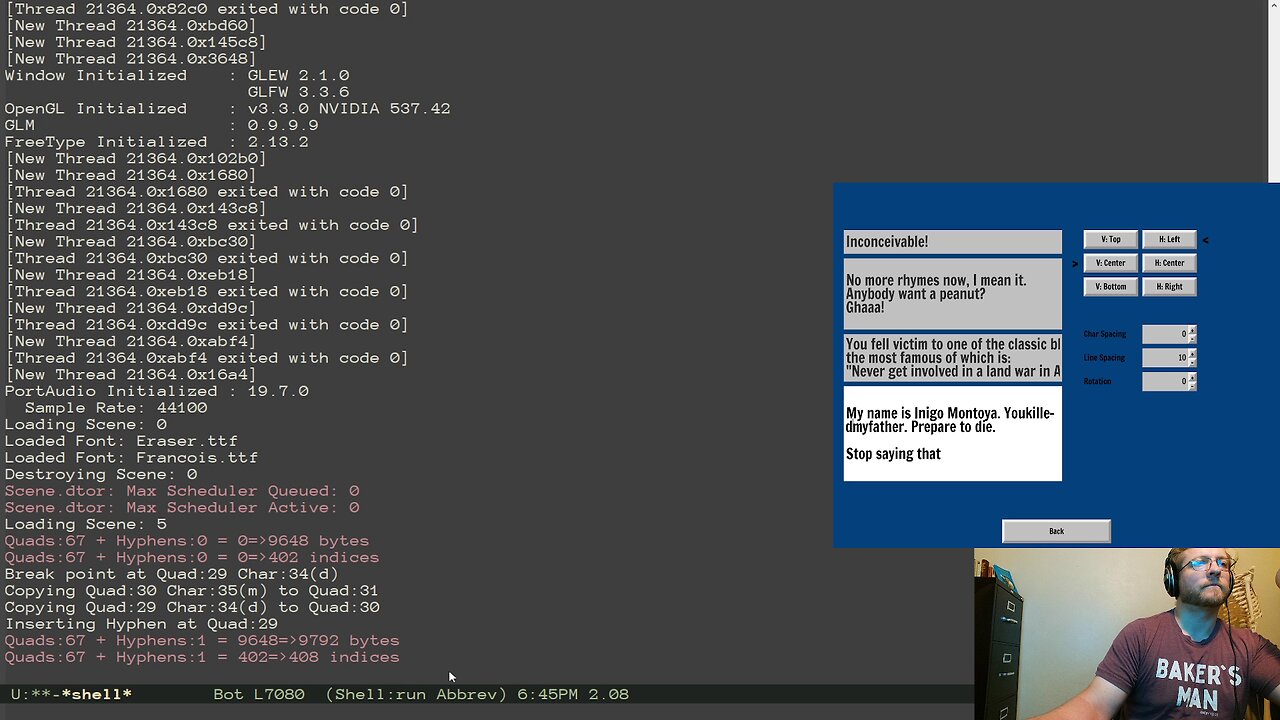The height and width of the screenshot is (720, 1280).
Task: Click the *shell* buffer name in mode line
Action: point(96,694)
